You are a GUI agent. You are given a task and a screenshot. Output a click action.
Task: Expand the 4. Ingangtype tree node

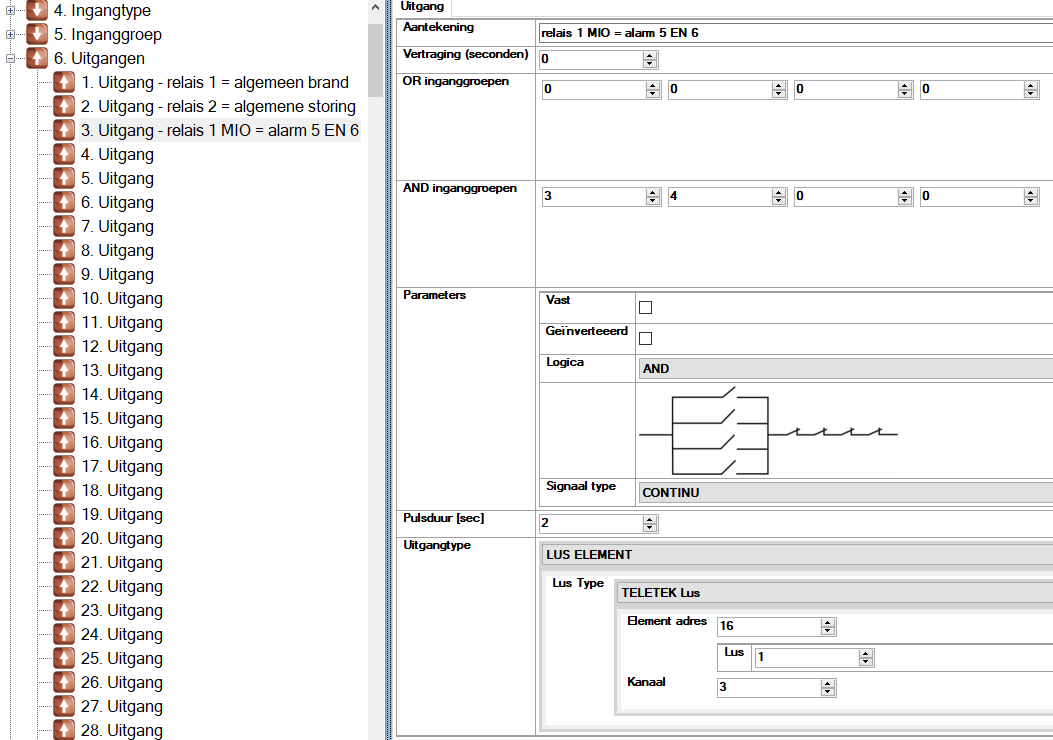pyautogui.click(x=11, y=10)
